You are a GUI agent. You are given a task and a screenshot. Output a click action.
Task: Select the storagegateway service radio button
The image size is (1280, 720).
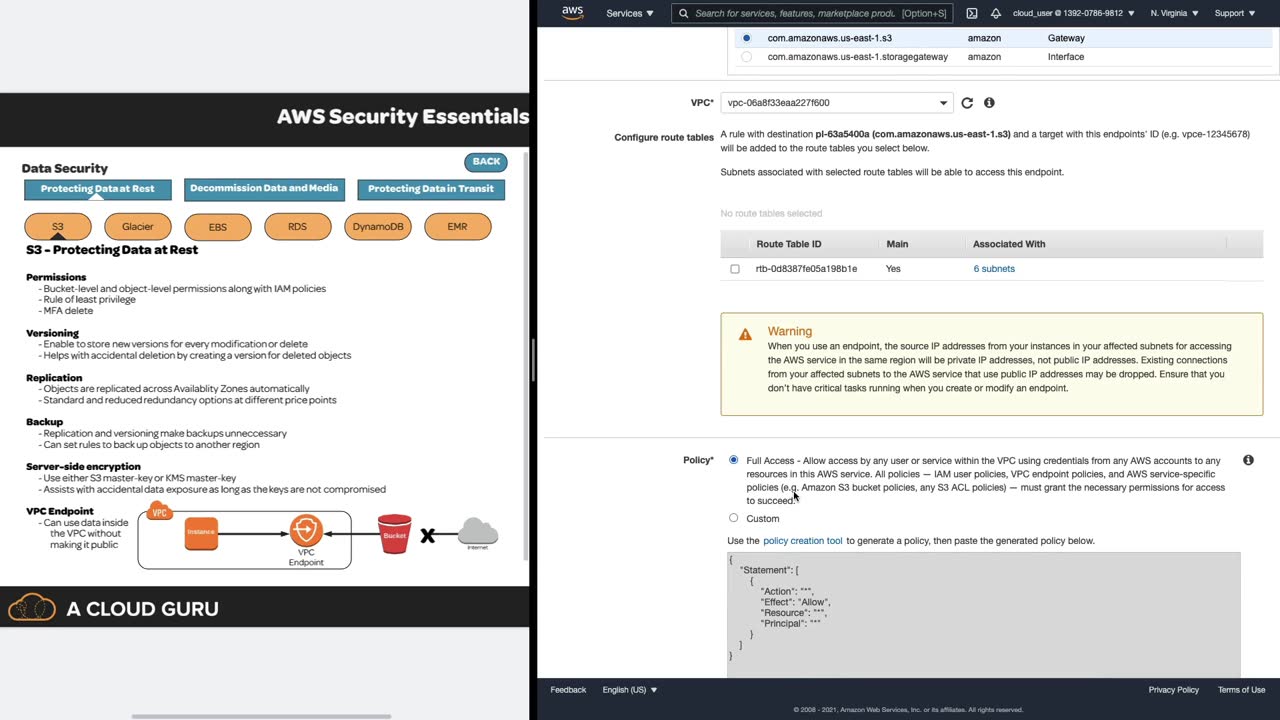[x=746, y=57]
